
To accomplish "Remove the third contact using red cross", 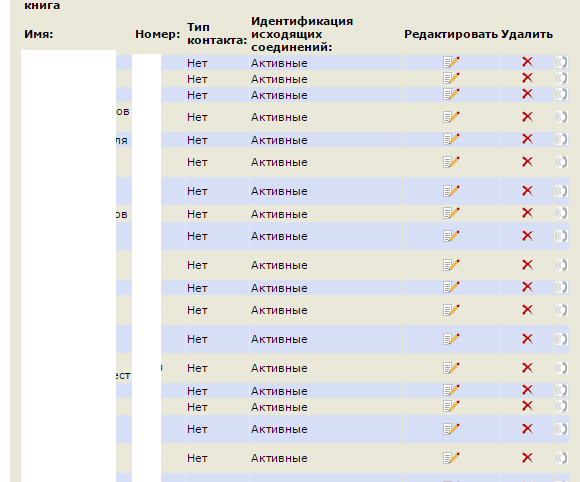I will 527,94.
